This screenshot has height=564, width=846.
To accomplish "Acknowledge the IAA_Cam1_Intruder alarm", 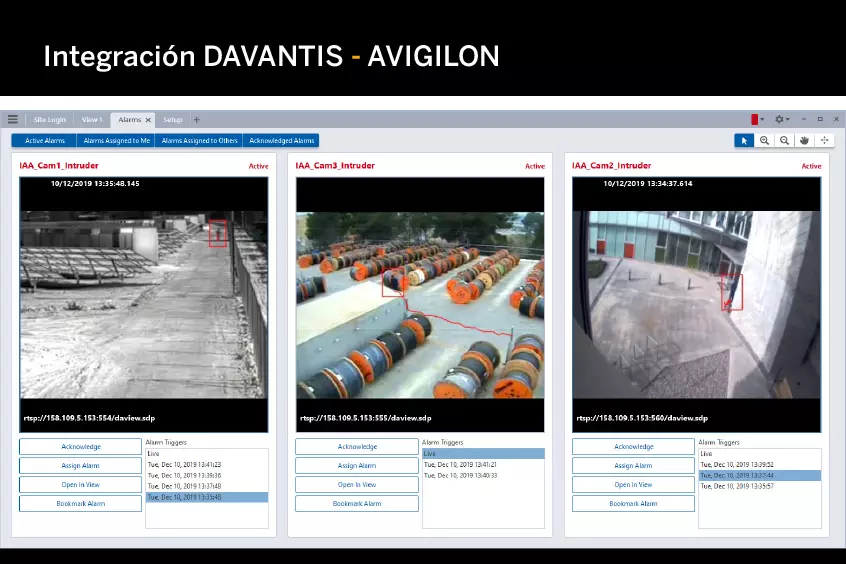I will coord(80,446).
